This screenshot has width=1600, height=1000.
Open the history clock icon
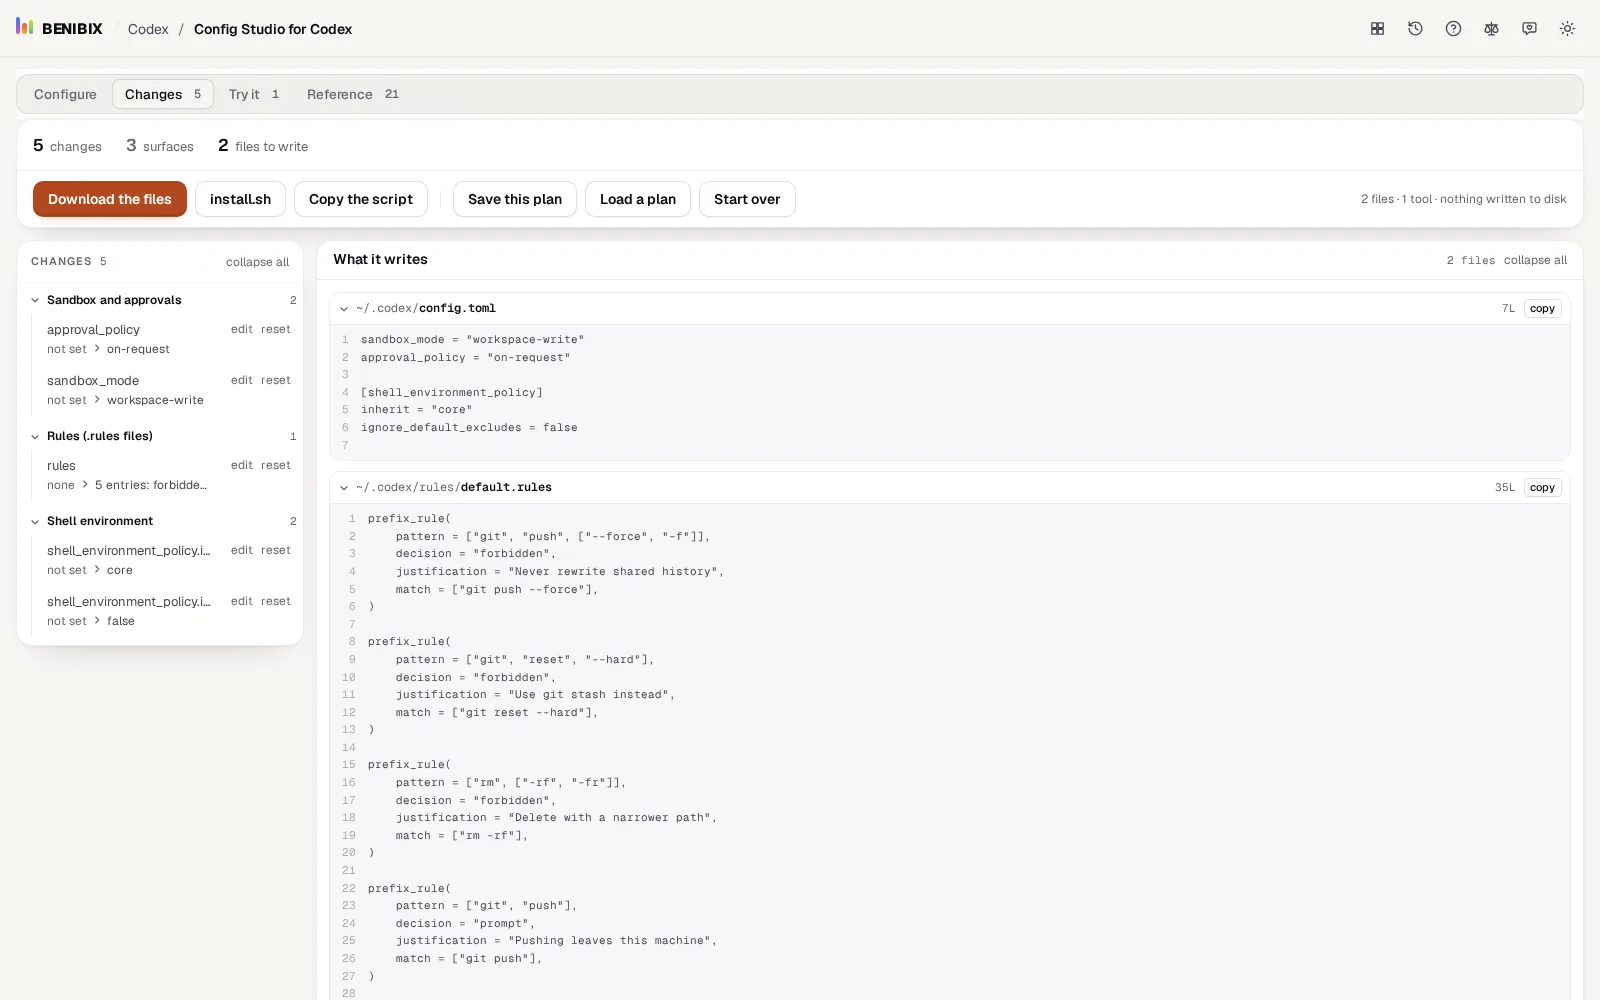pyautogui.click(x=1415, y=29)
